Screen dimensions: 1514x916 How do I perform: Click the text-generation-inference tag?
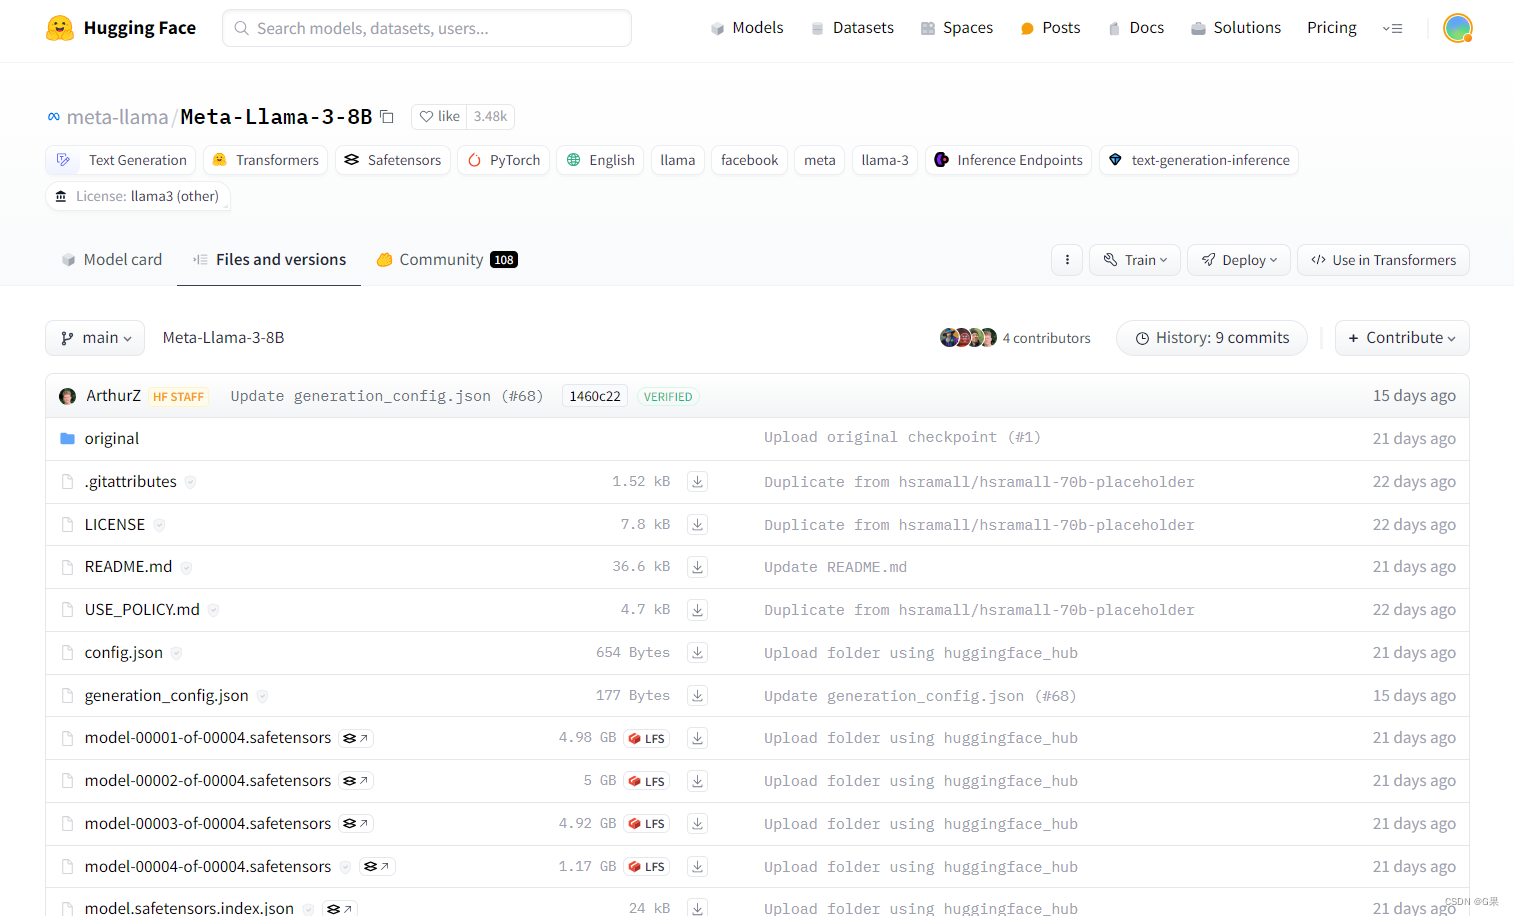(1199, 160)
